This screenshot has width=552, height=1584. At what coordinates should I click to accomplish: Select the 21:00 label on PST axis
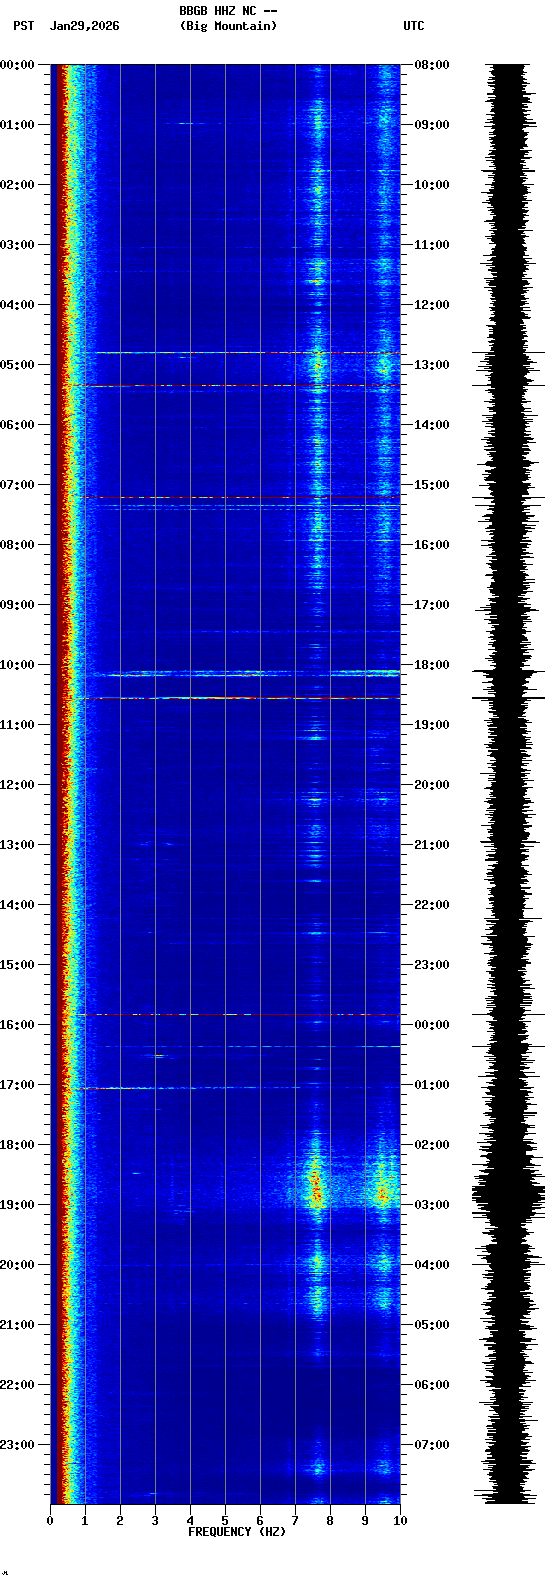click(17, 1325)
